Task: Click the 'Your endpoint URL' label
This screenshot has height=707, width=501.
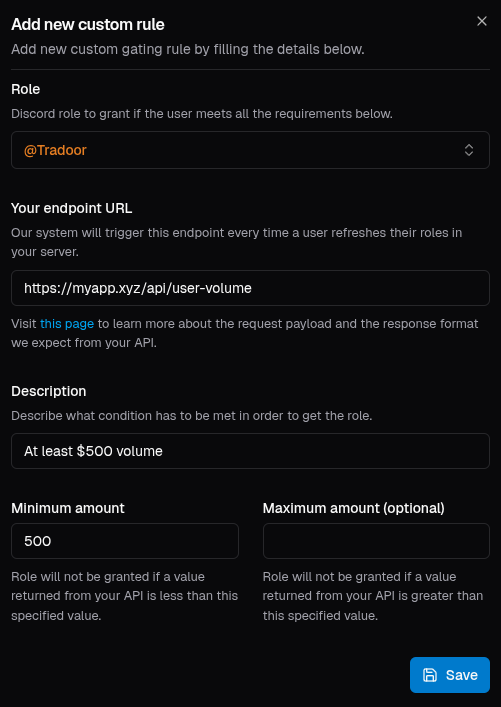Action: (72, 208)
